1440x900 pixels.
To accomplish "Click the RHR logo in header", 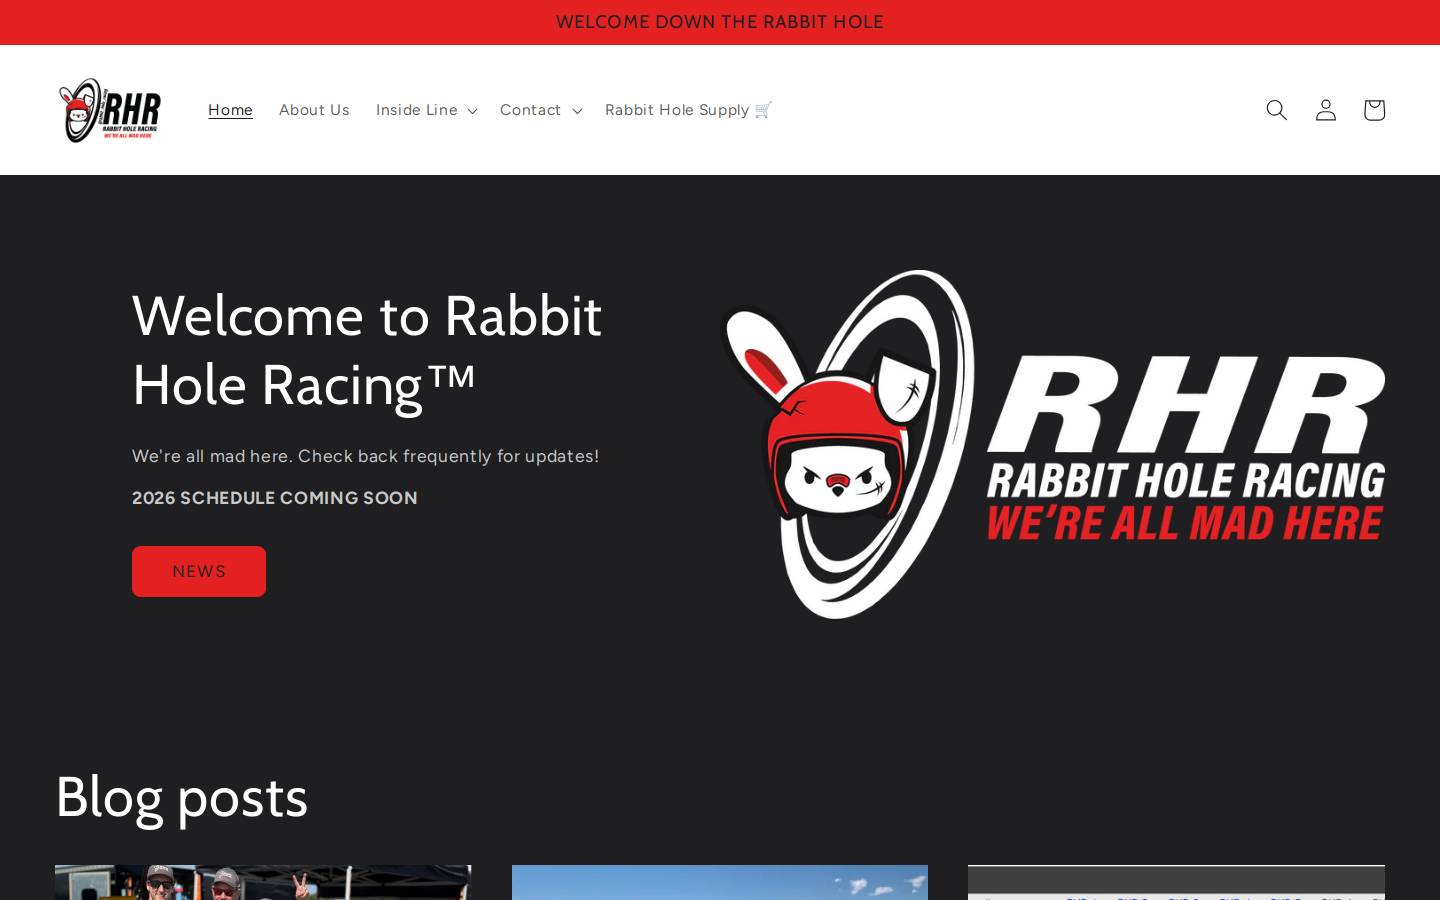I will tap(110, 110).
